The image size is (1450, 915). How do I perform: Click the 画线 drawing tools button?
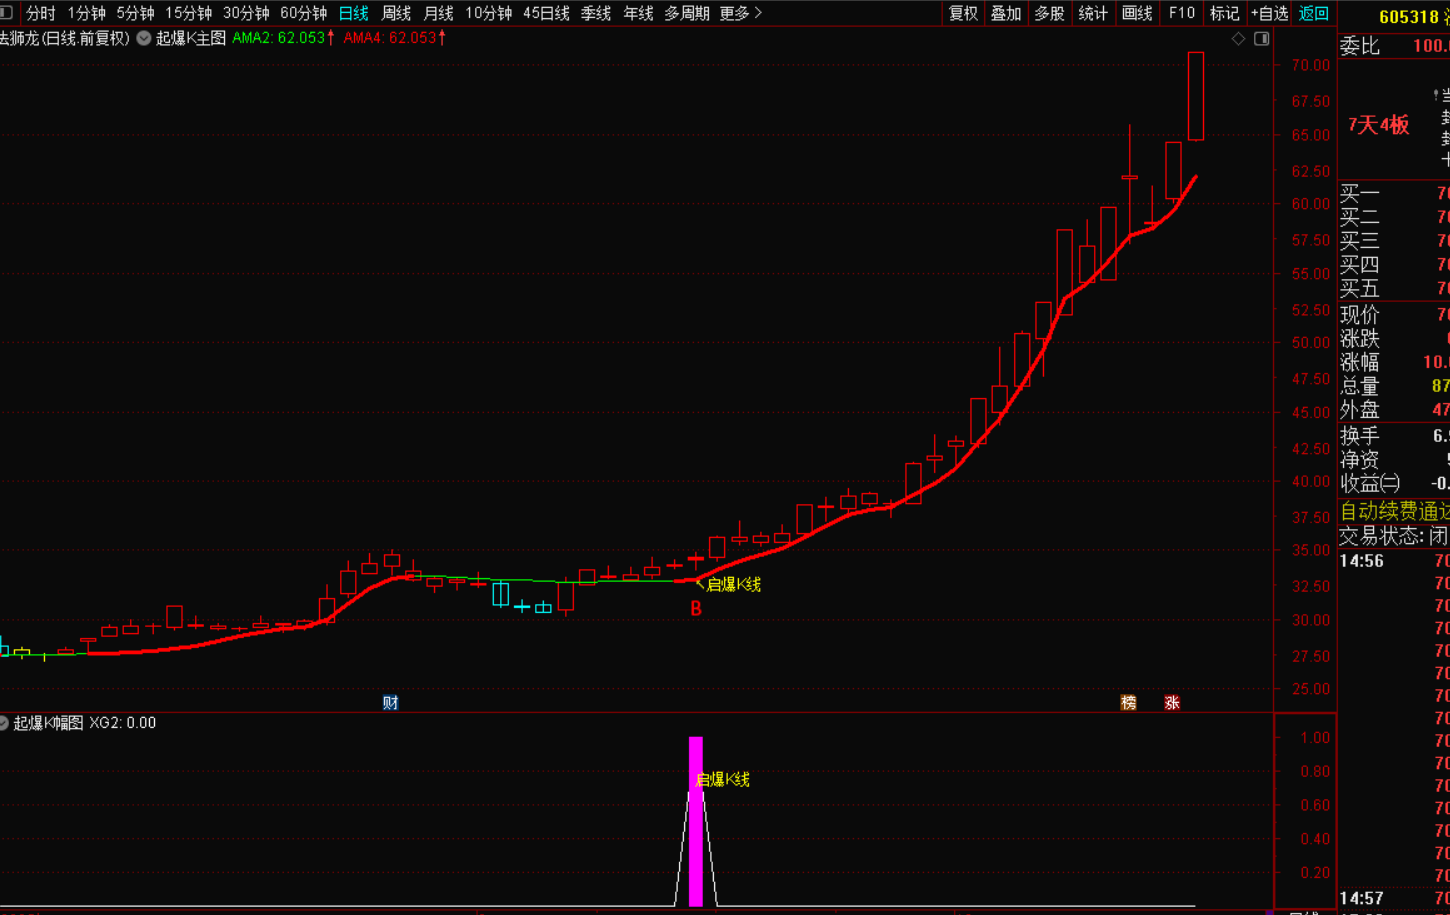1137,13
